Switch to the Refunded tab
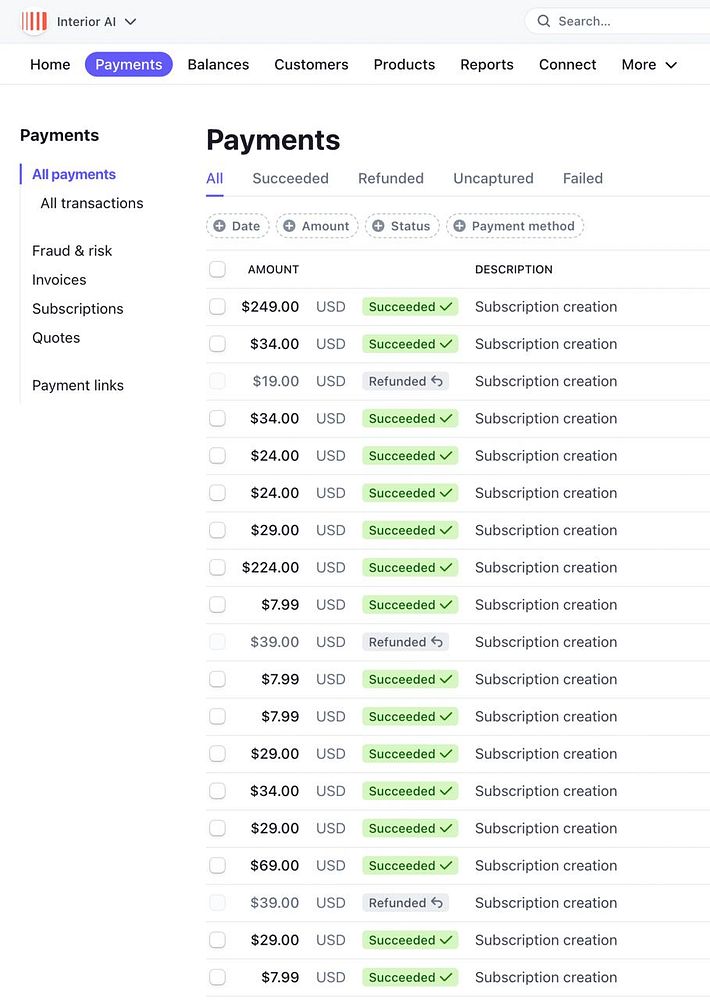This screenshot has width=710, height=1000. coord(391,179)
